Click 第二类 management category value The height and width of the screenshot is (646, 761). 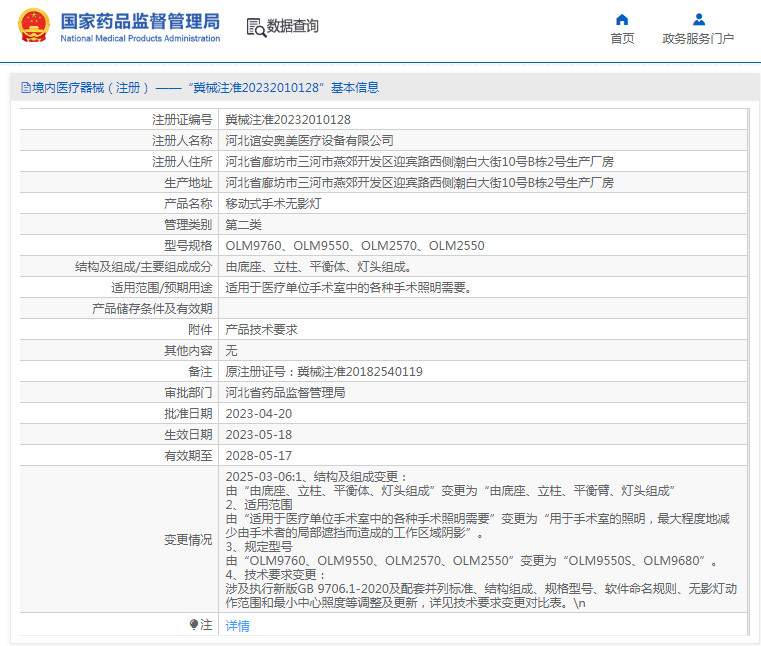coord(244,225)
